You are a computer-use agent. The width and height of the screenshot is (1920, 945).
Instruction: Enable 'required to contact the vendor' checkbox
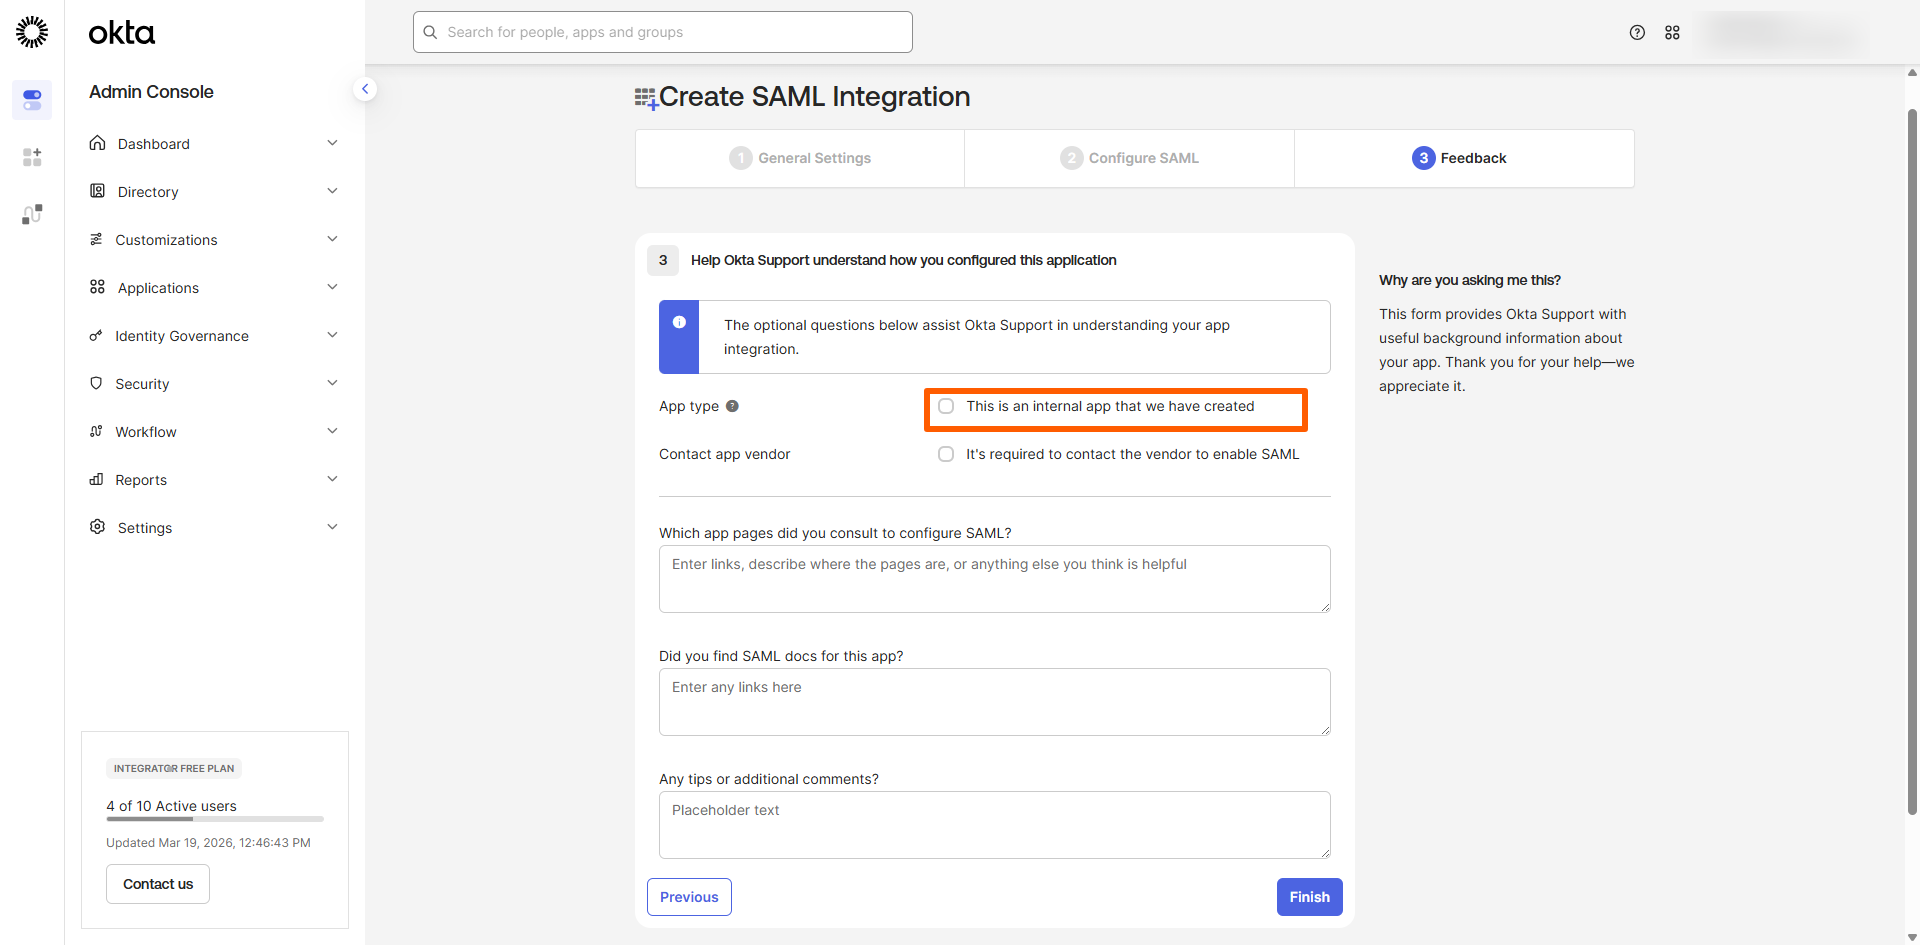(x=946, y=454)
